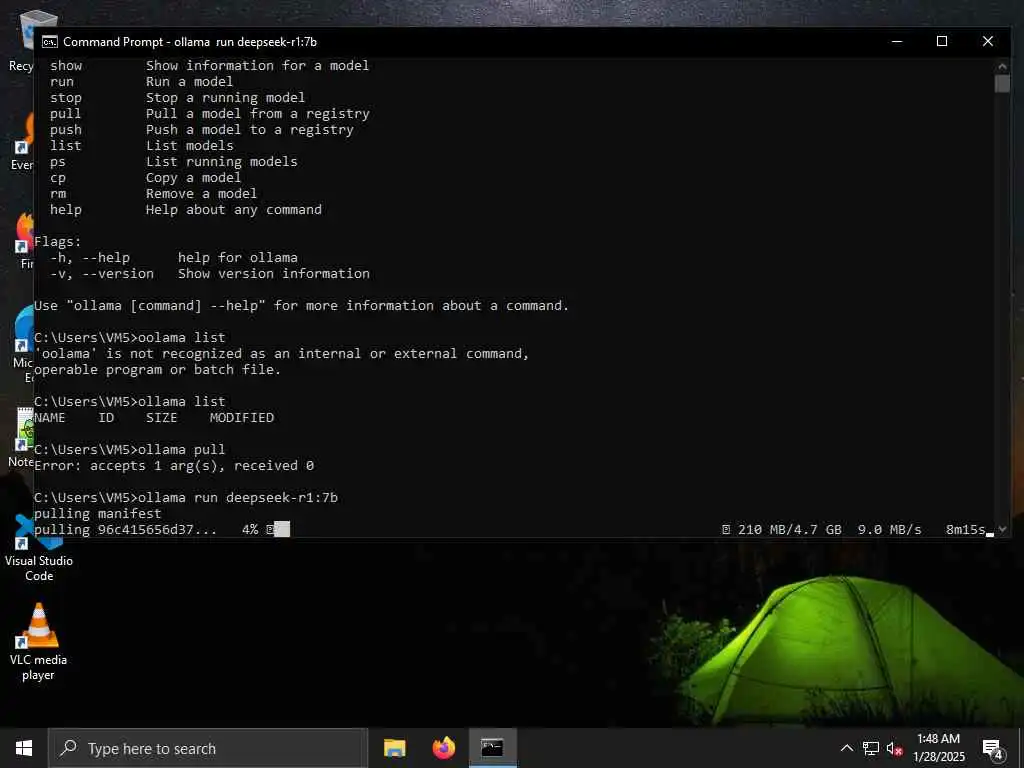
Task: Open the clock showing 1:48 AM
Action: tap(938, 748)
